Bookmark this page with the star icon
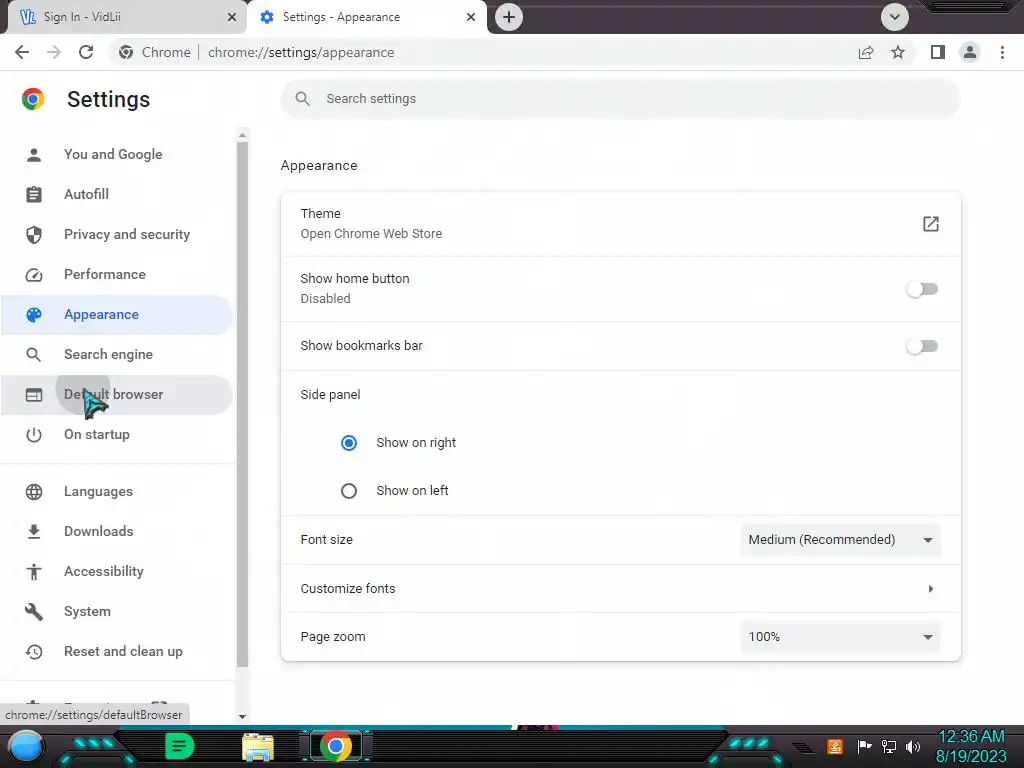 click(x=898, y=52)
